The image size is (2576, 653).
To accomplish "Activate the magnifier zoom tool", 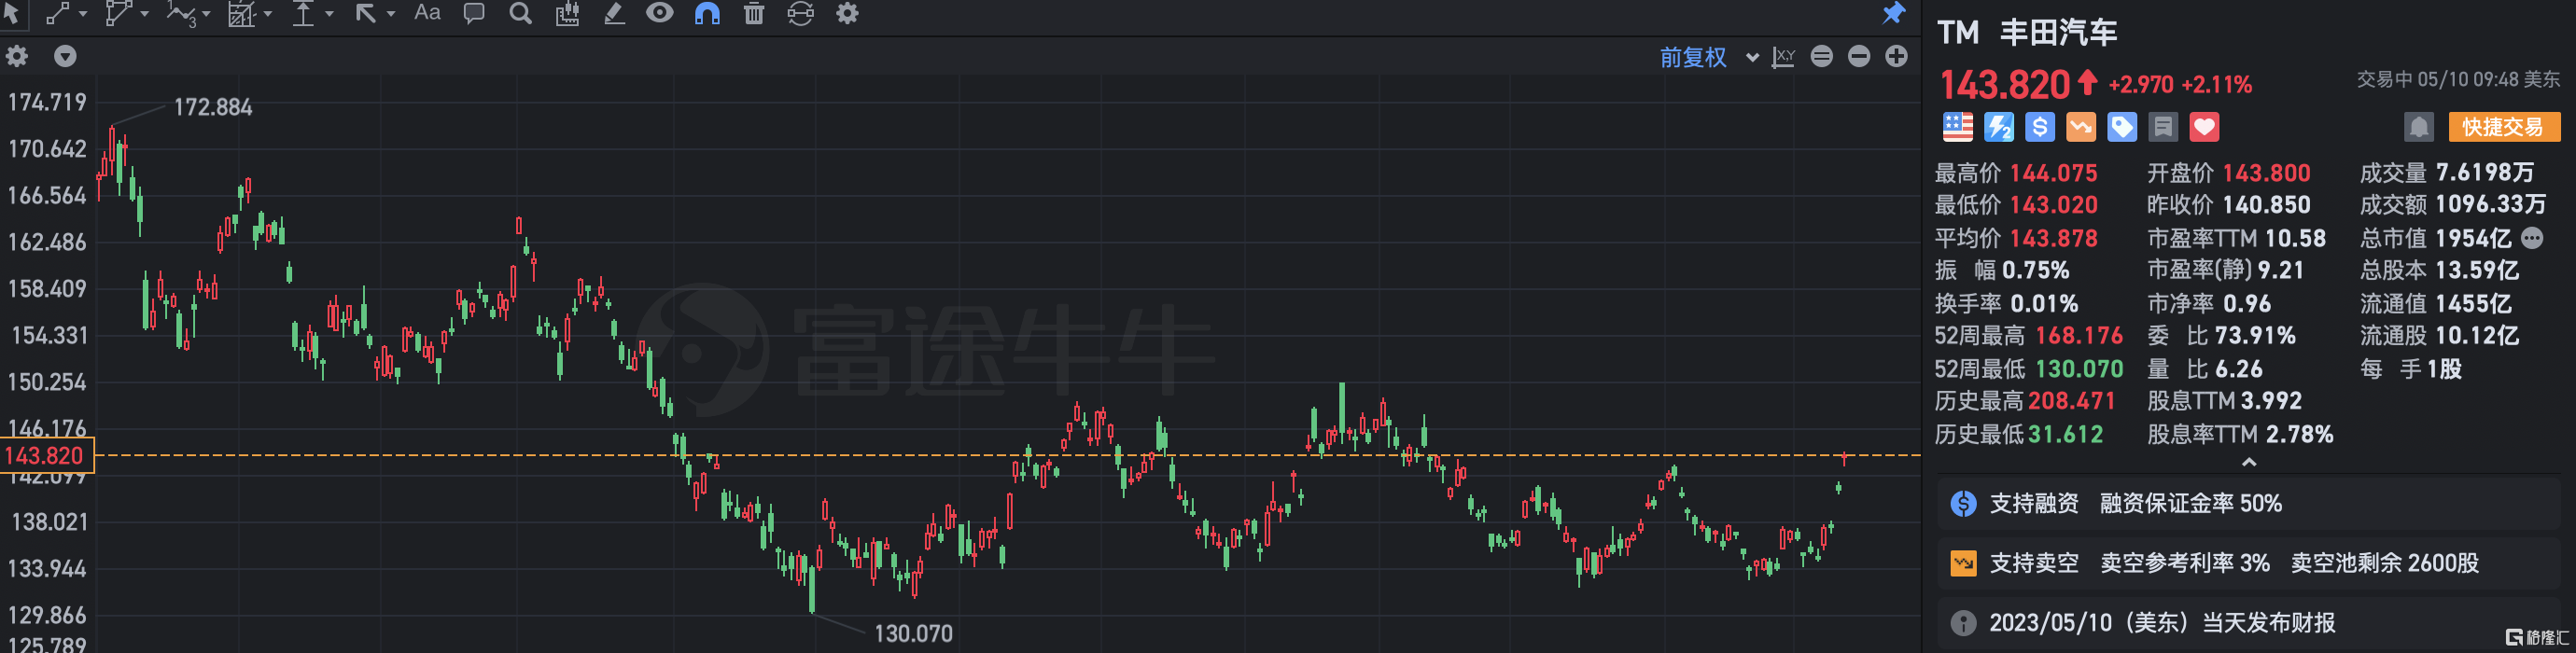I will click(520, 14).
